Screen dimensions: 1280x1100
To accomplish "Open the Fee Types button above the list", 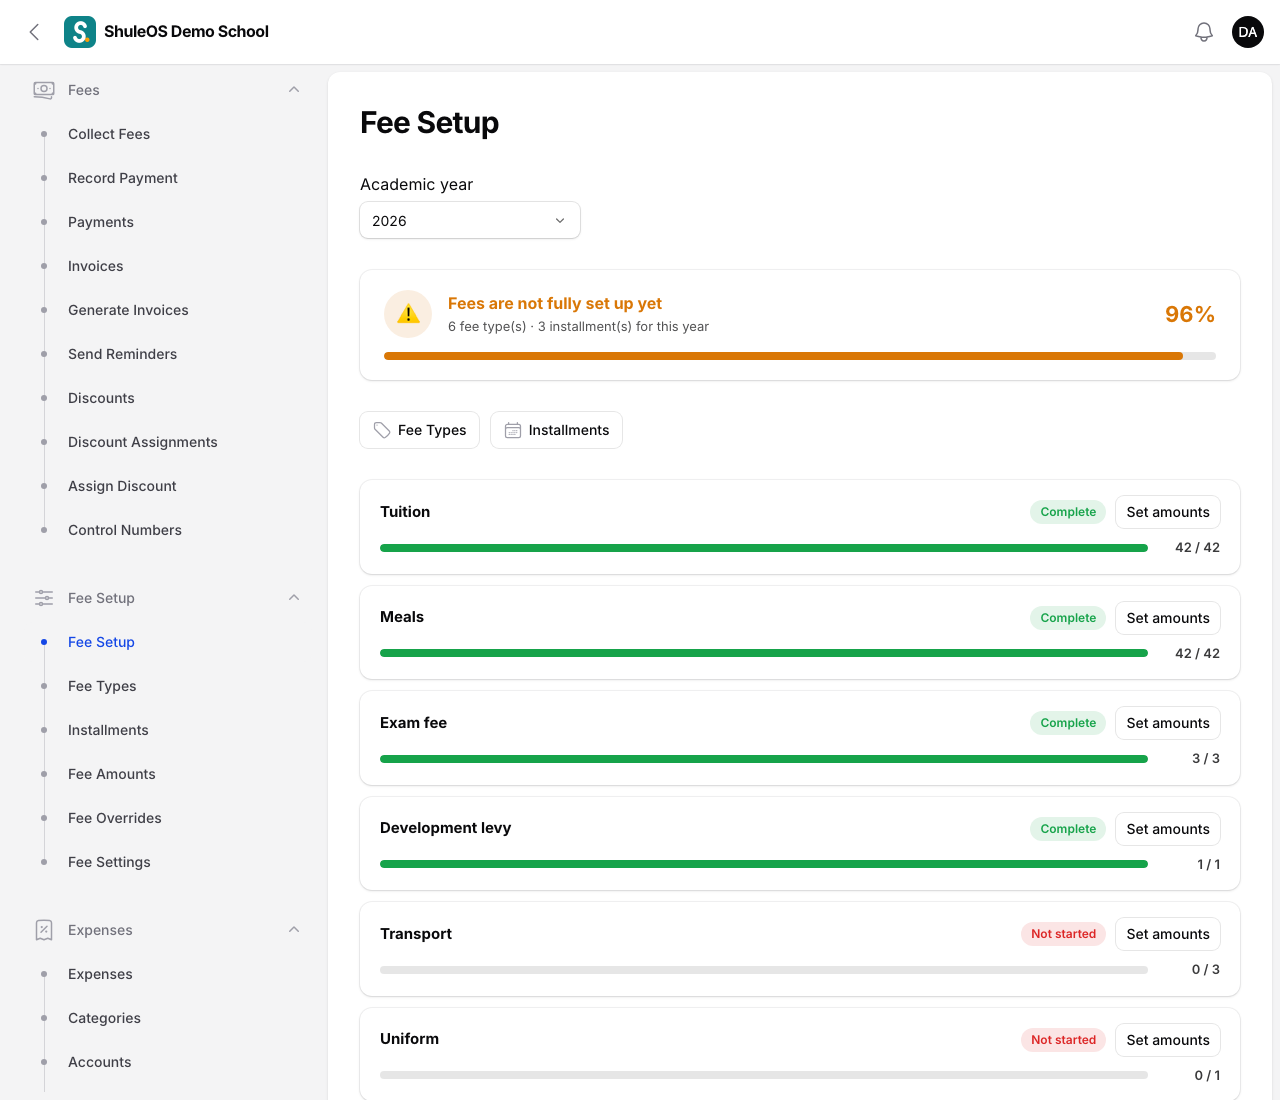I will 420,430.
